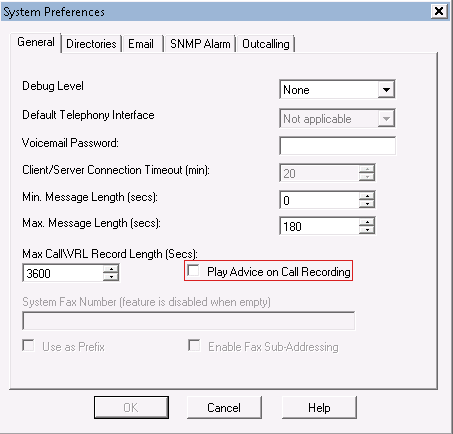Viewport: 453px width, 434px height.
Task: Decrease Max Call\VRL Record Length spinner
Action: click(x=111, y=277)
